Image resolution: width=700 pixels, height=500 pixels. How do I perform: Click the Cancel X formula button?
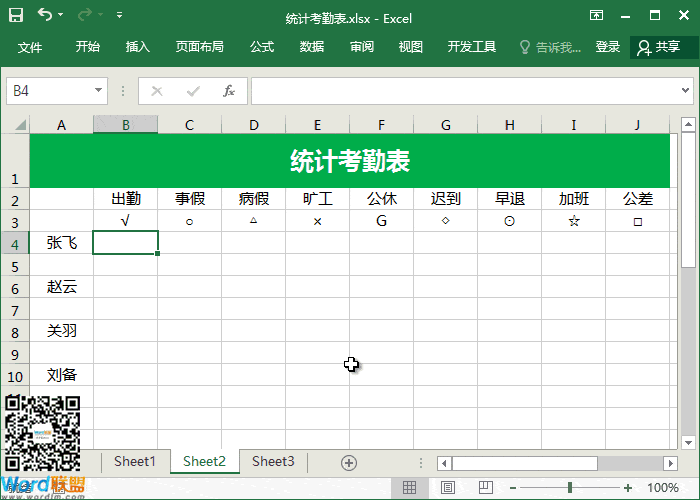click(x=157, y=91)
